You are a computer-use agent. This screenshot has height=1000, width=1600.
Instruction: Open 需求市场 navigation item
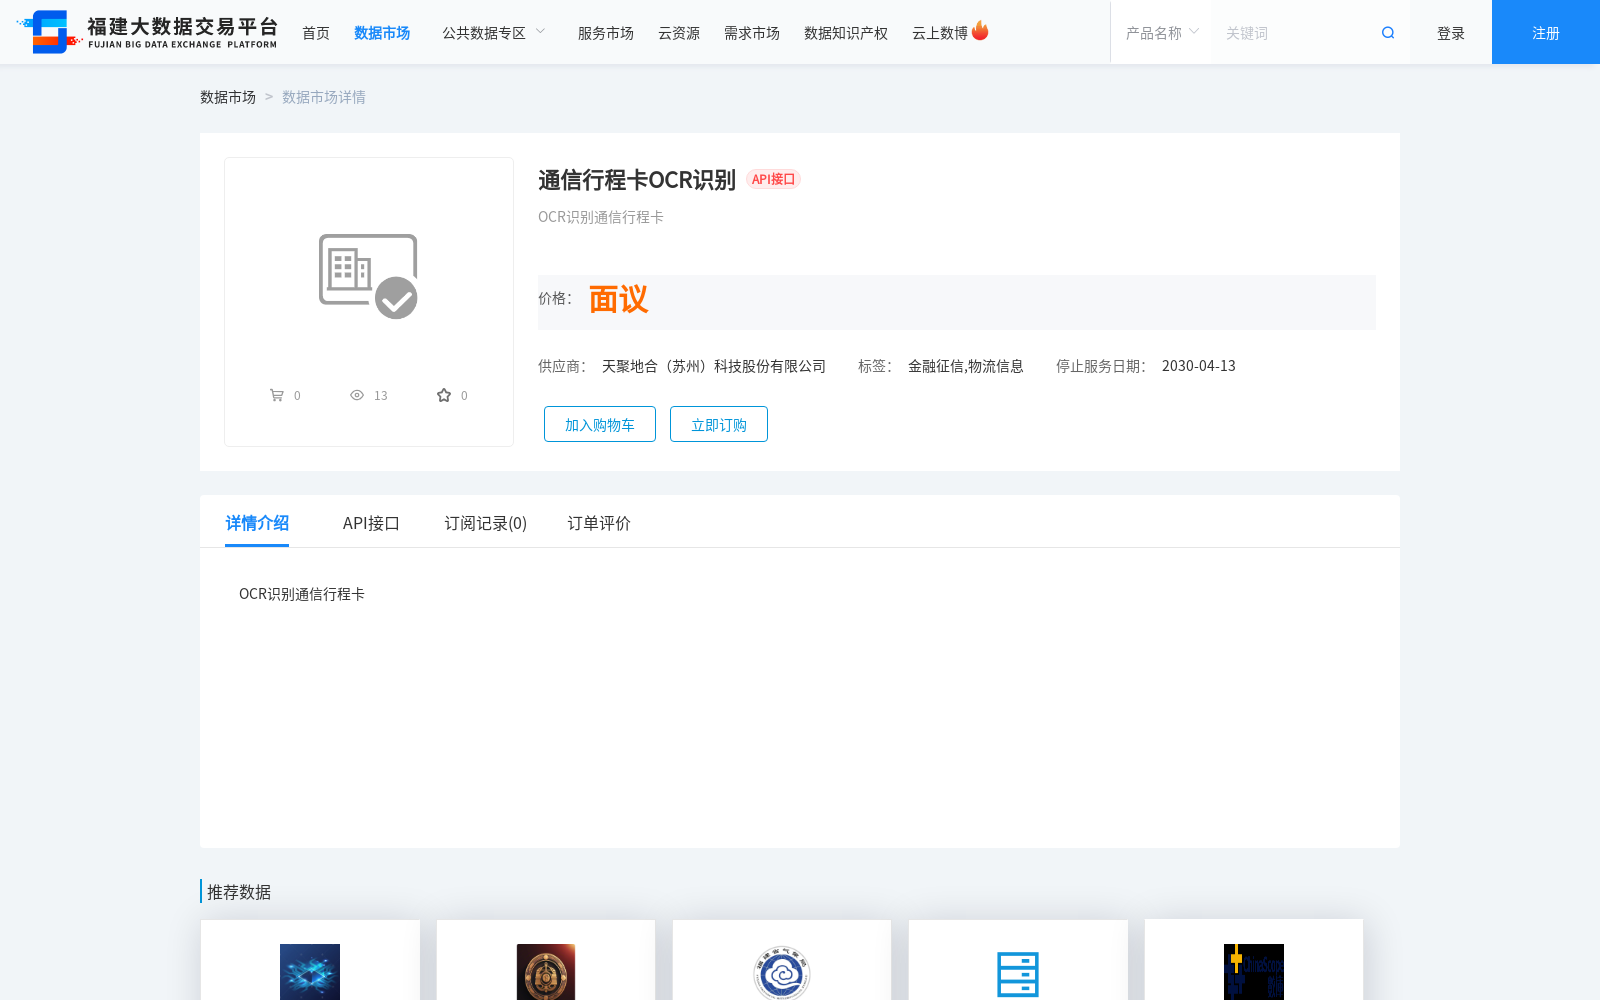tap(752, 33)
